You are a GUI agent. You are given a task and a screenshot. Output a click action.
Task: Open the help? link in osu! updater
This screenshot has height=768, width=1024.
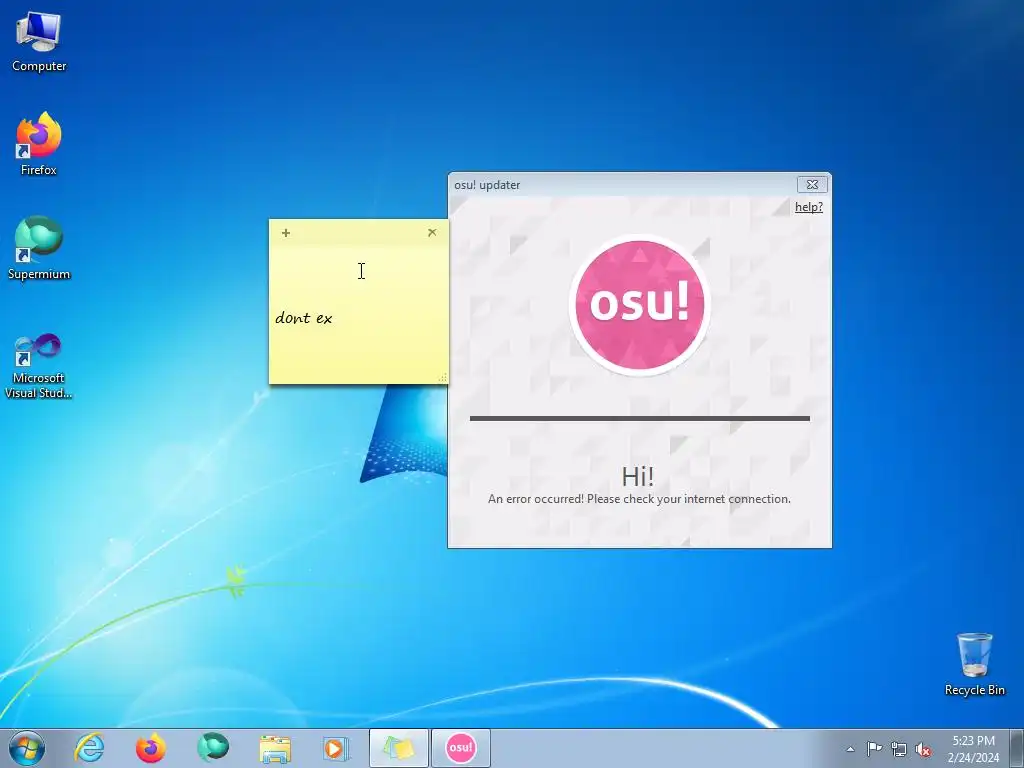click(x=808, y=207)
